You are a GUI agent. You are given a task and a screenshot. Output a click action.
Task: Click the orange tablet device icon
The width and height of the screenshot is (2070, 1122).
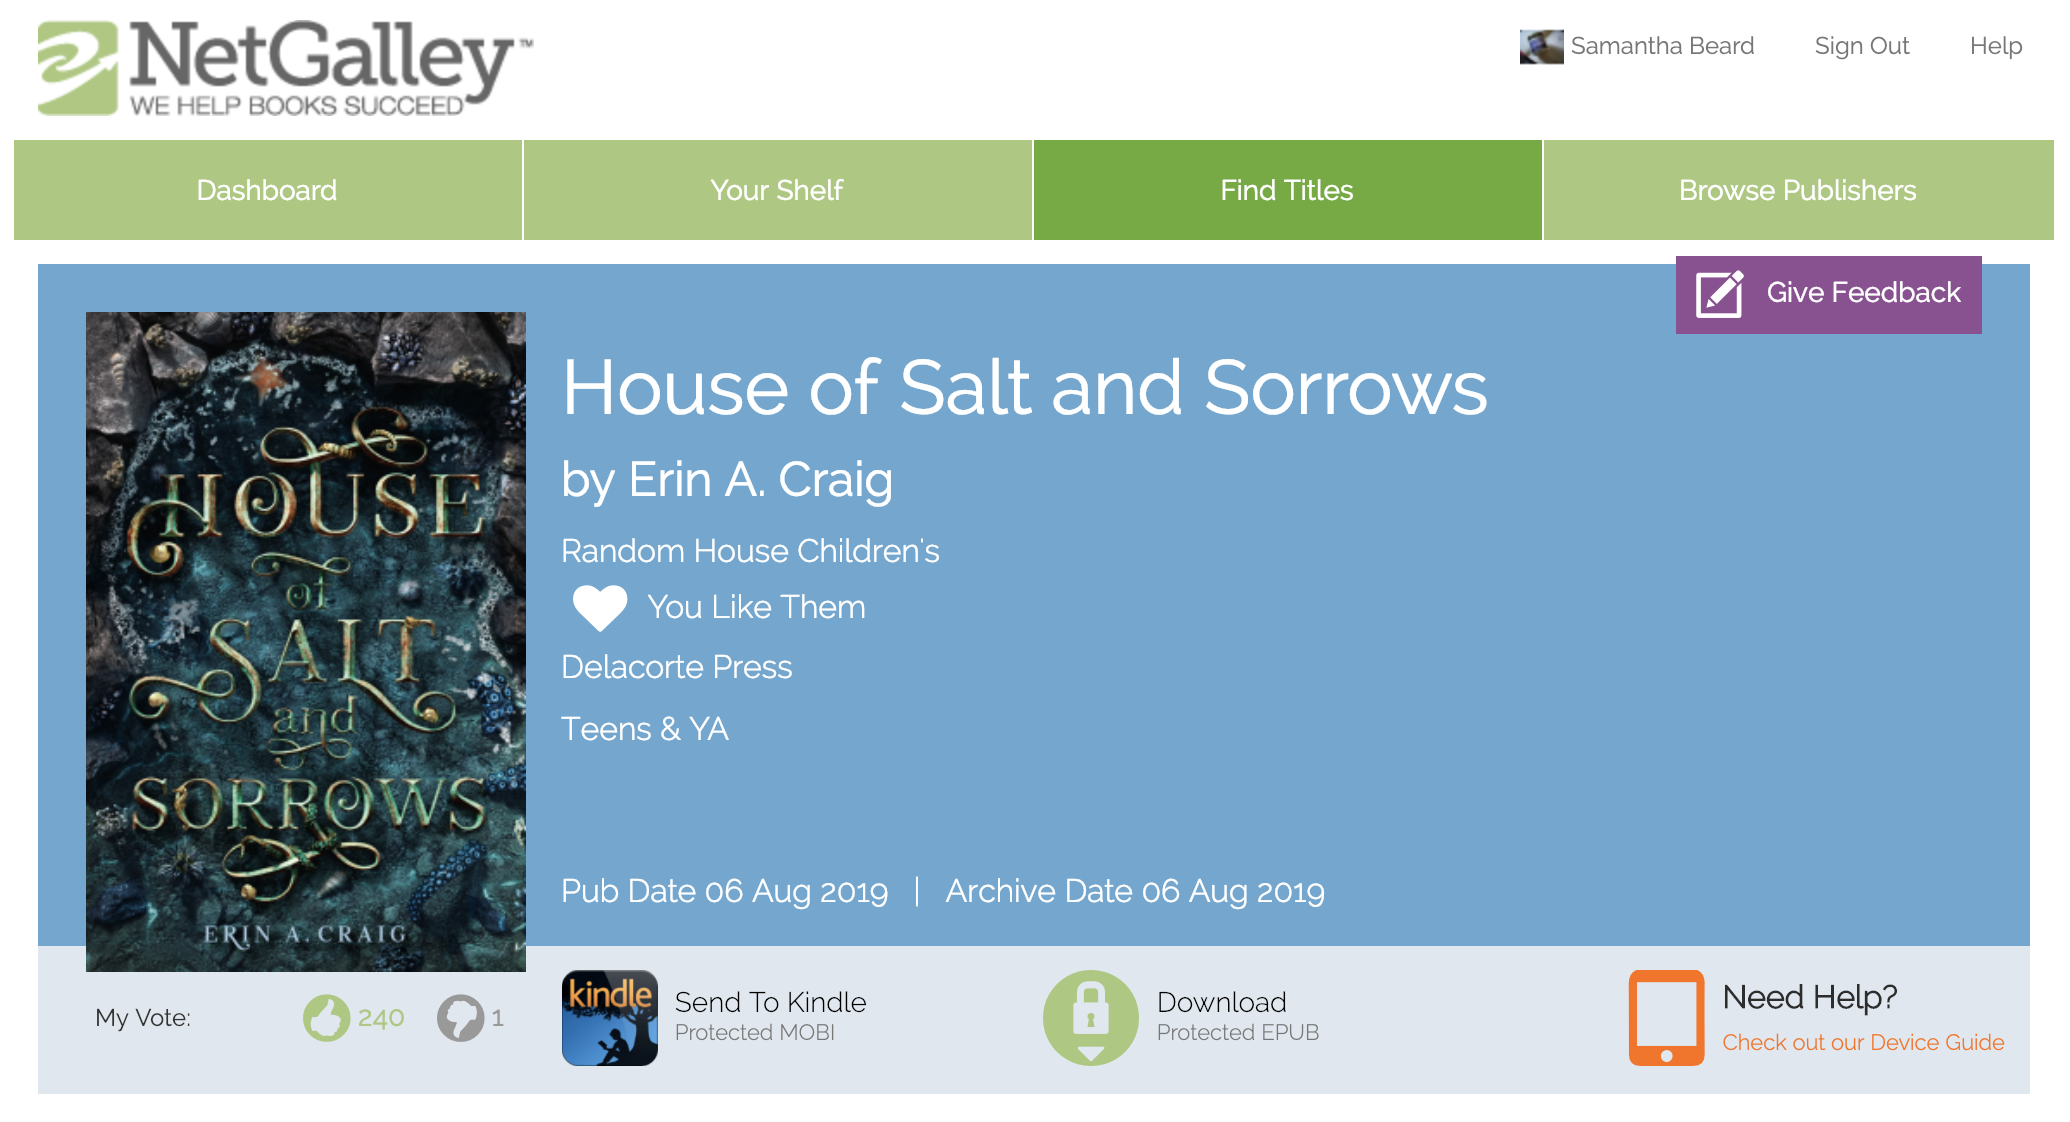[x=1666, y=1017]
